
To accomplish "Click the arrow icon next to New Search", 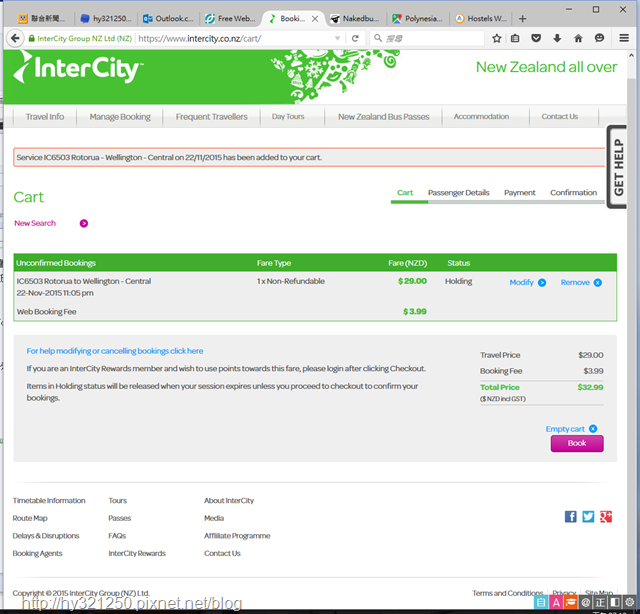I will (x=84, y=223).
